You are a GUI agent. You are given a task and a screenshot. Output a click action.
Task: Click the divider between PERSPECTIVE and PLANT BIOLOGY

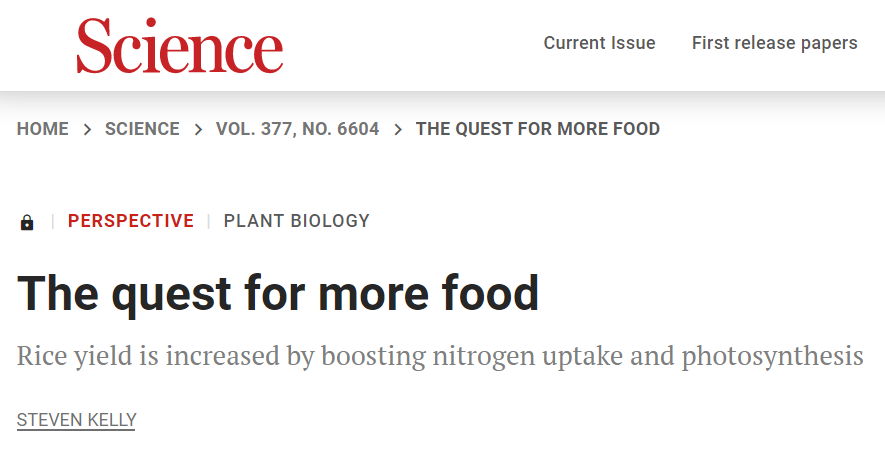coord(209,221)
